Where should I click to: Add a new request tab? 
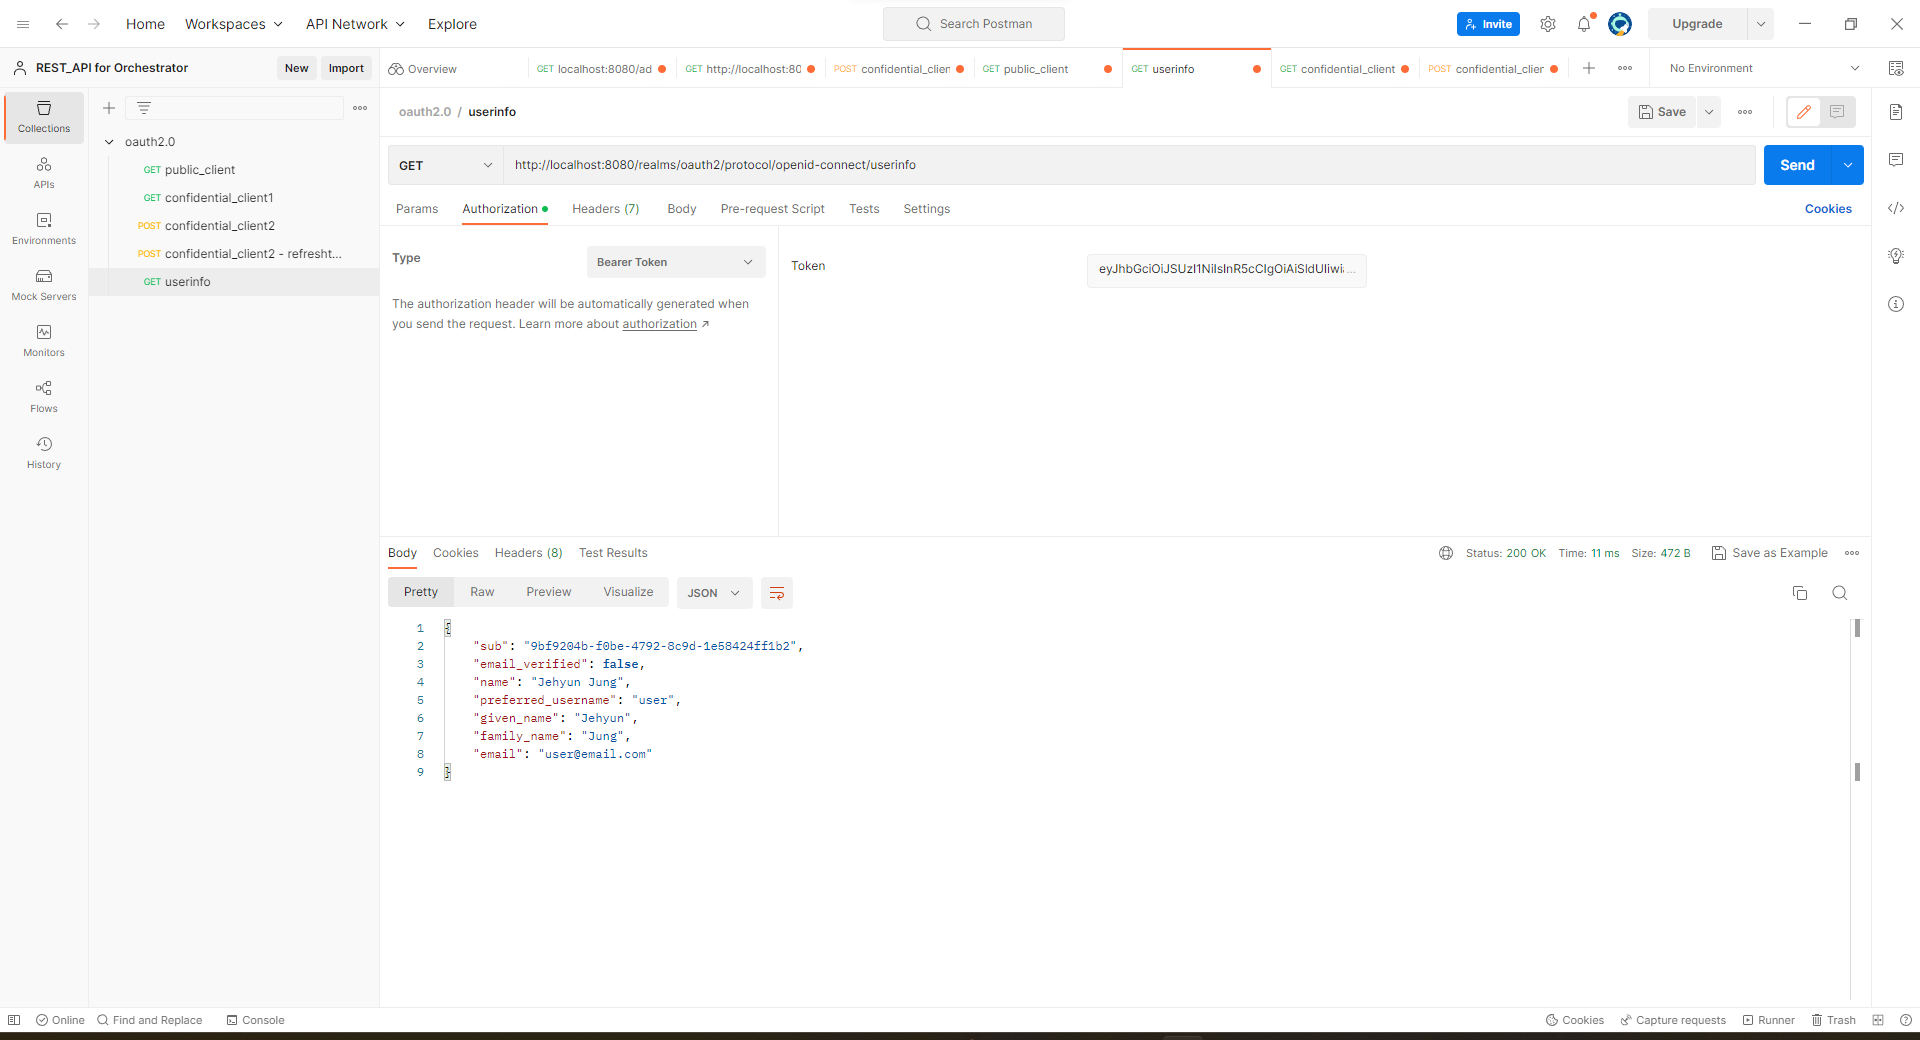(1589, 68)
